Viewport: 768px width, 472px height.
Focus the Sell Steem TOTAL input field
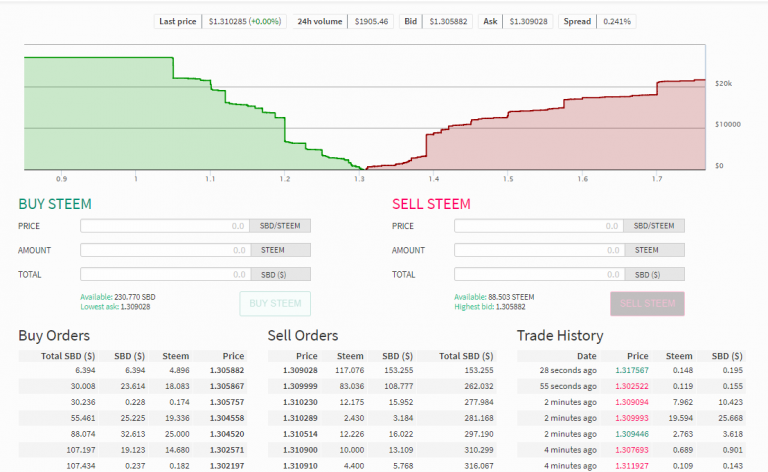pos(539,274)
